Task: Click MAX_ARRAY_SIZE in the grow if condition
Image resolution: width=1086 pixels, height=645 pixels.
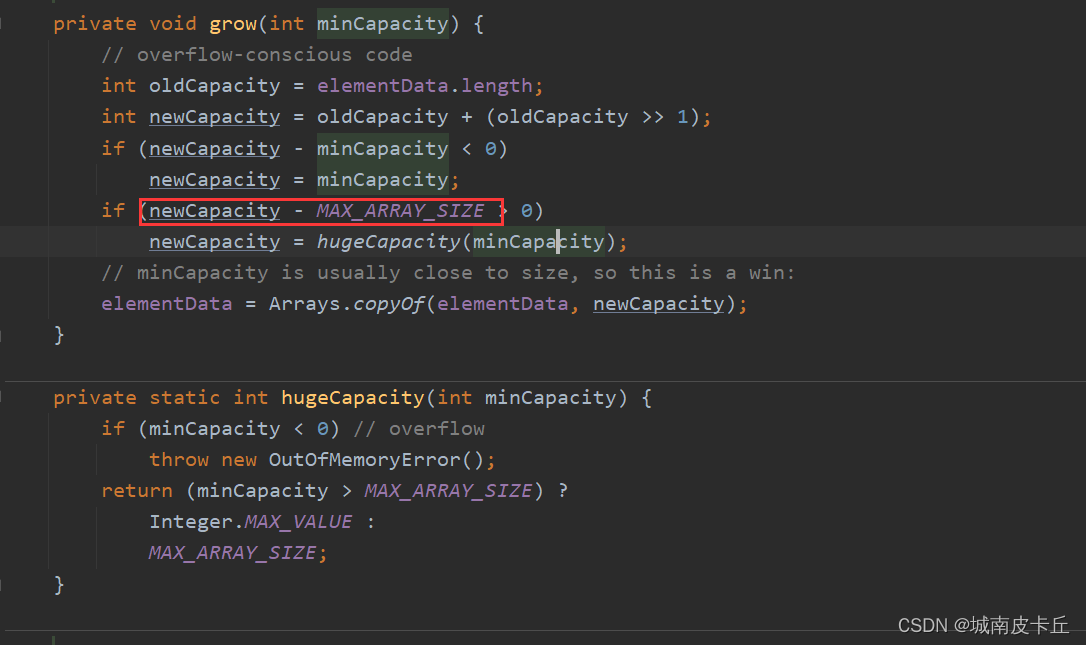Action: (400, 211)
